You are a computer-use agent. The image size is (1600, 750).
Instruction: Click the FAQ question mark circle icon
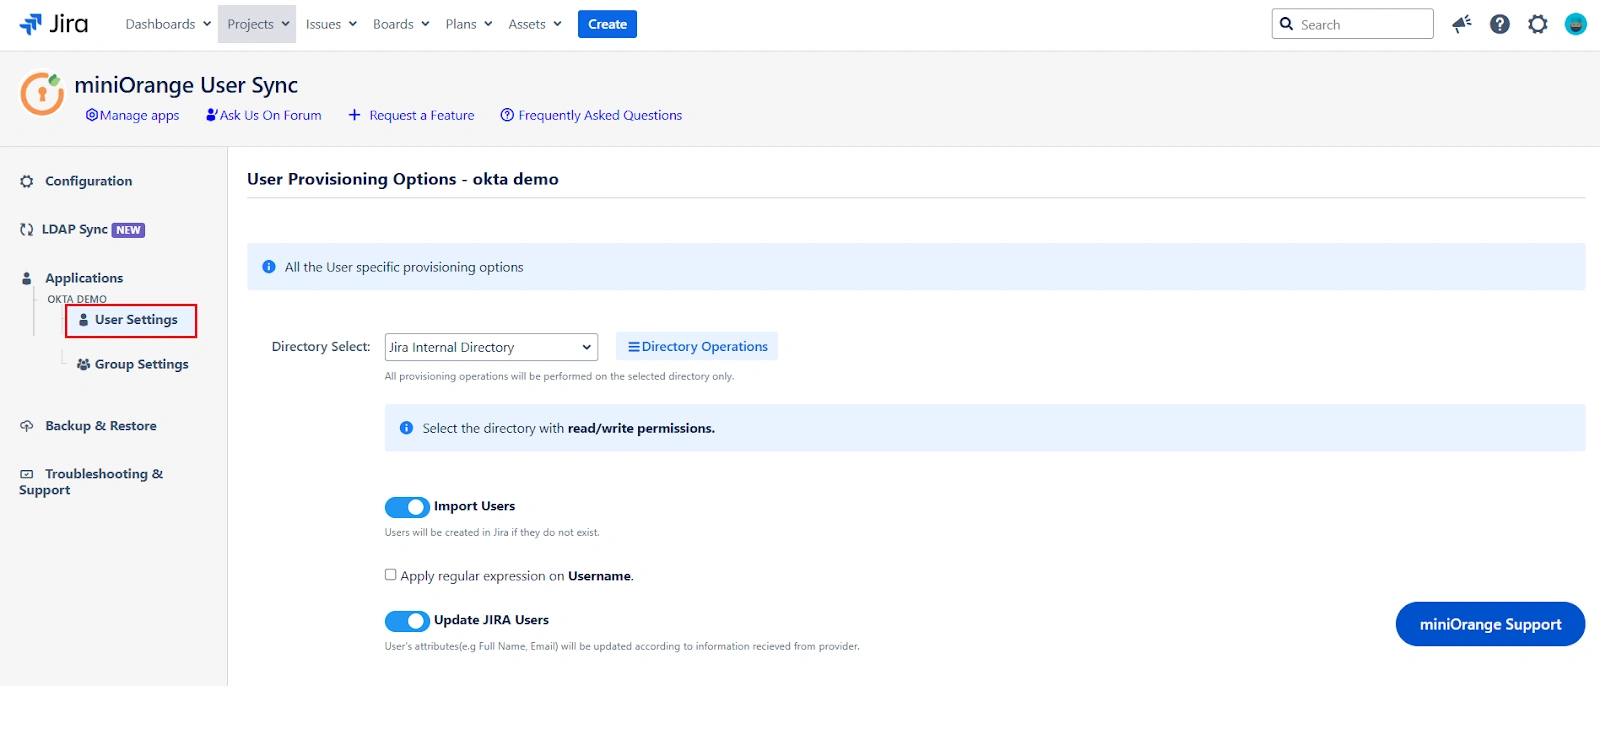pyautogui.click(x=507, y=115)
